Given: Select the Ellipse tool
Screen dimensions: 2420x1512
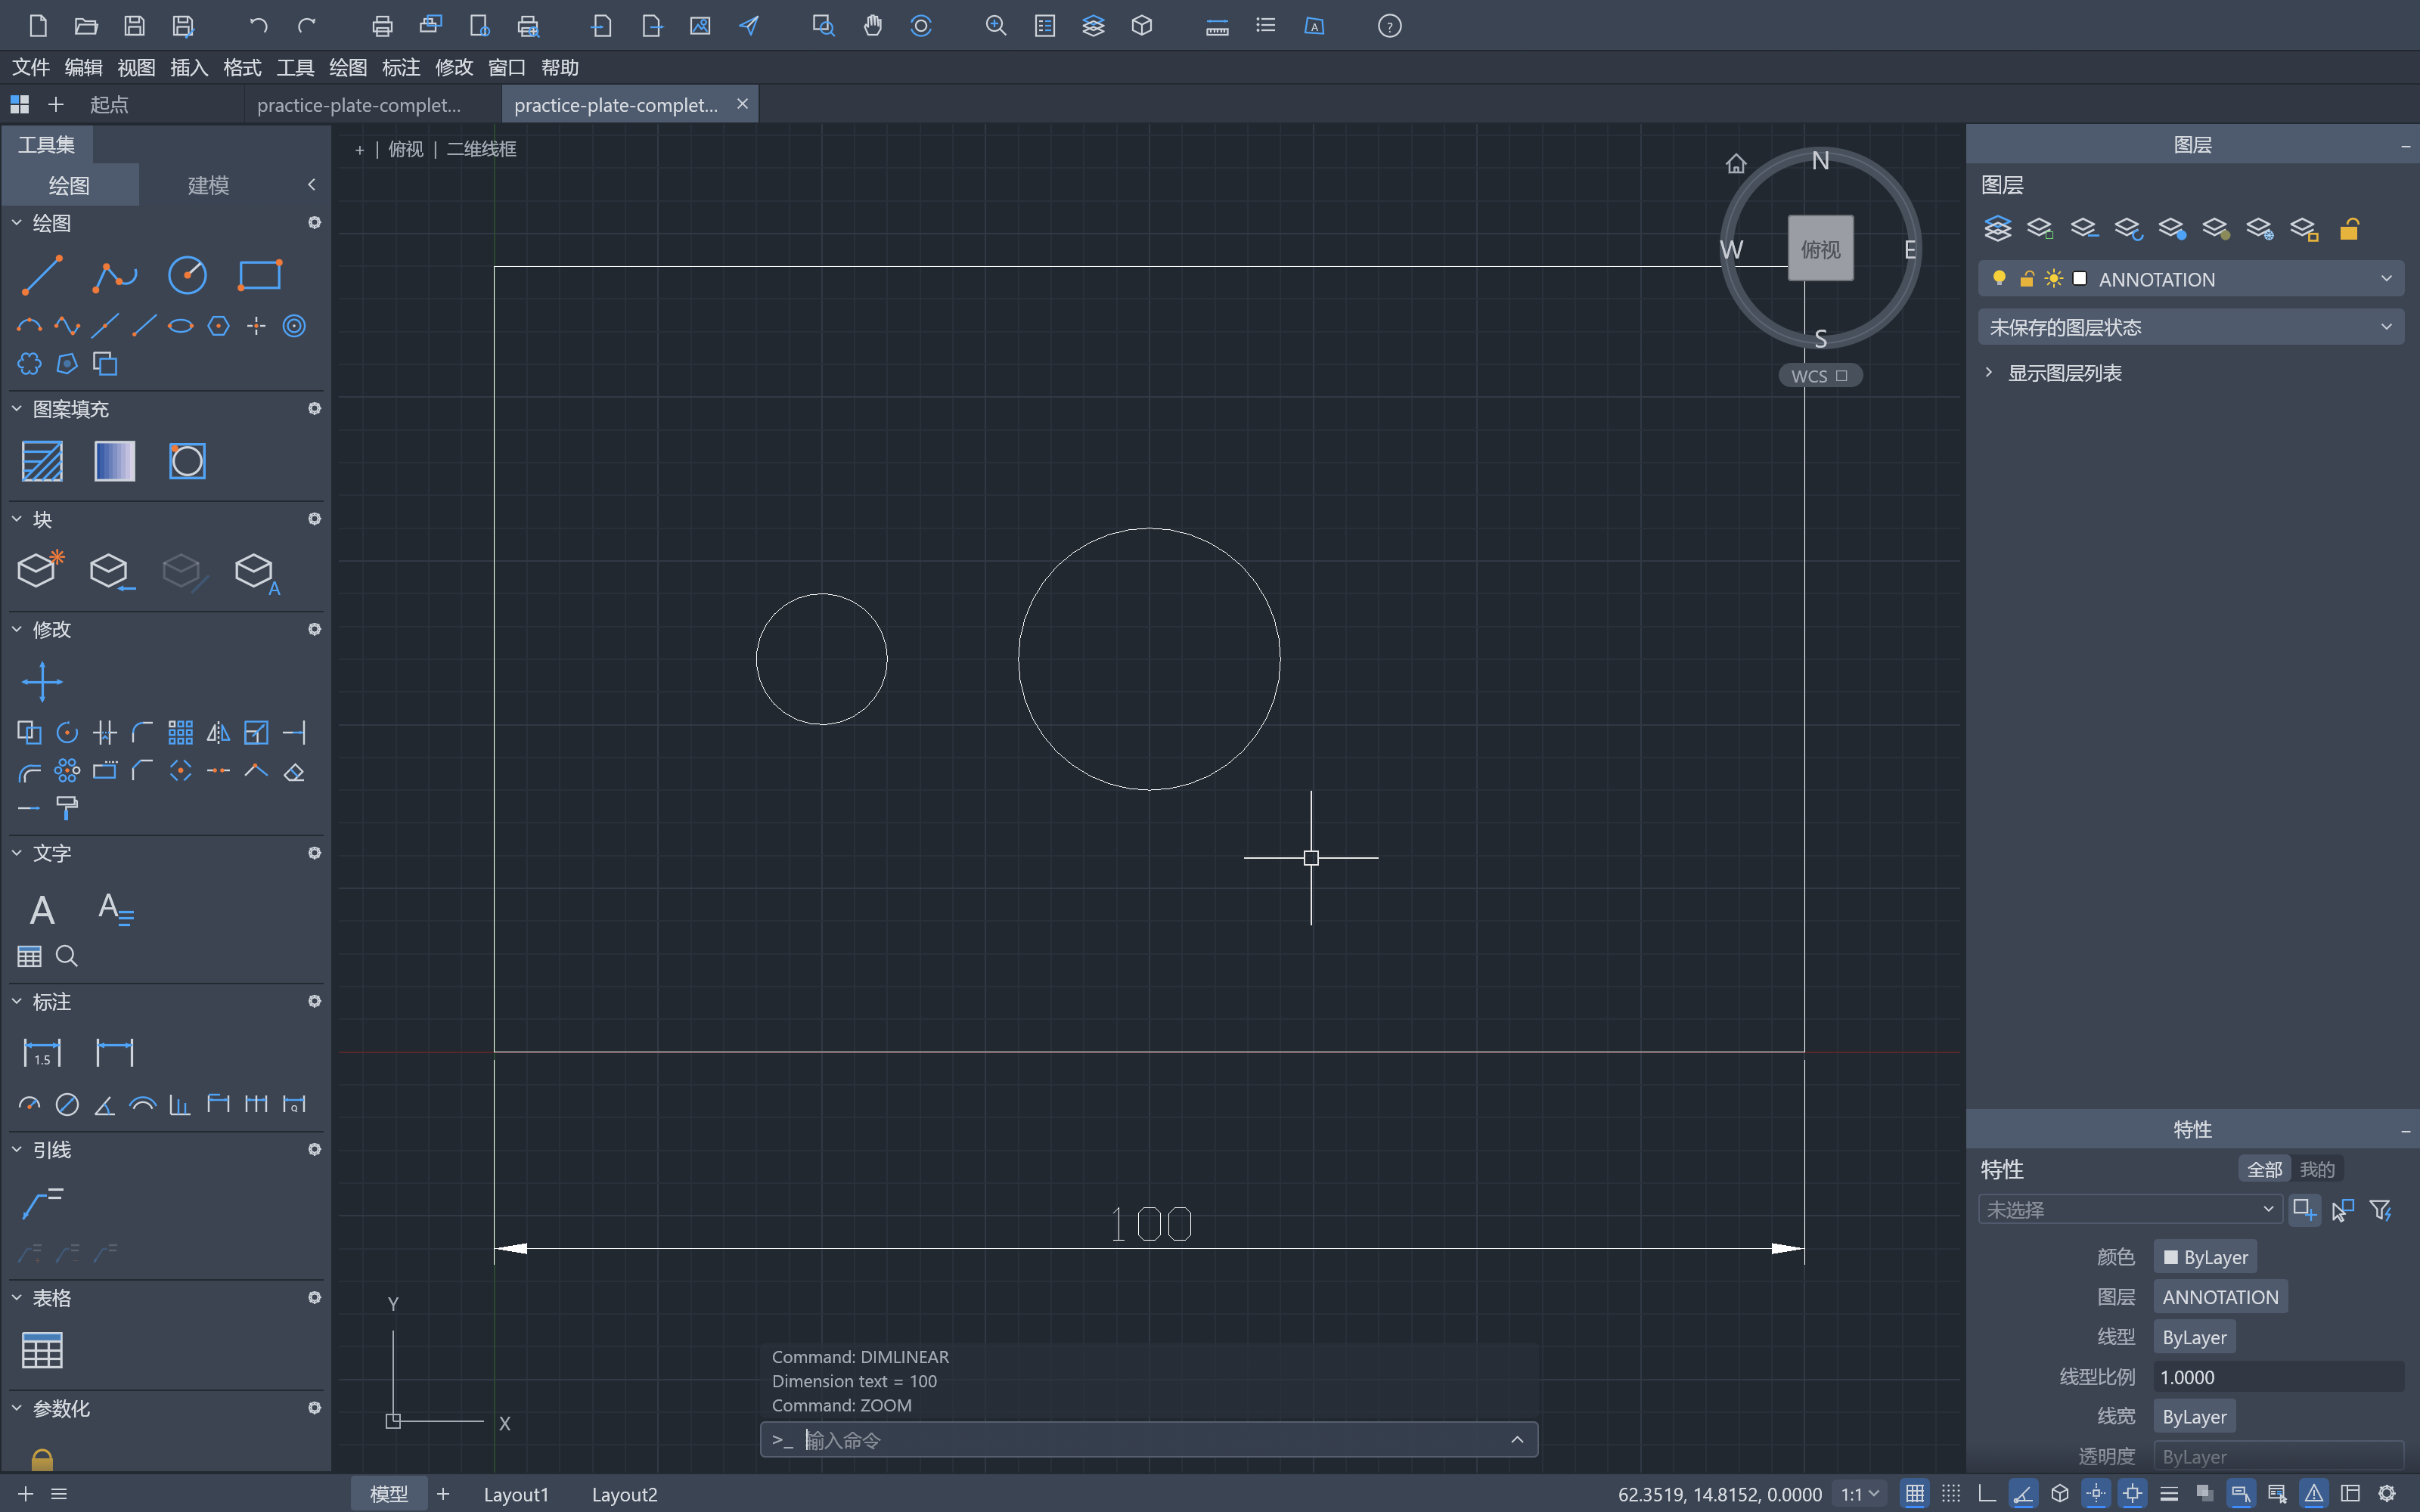Looking at the screenshot, I should (180, 326).
